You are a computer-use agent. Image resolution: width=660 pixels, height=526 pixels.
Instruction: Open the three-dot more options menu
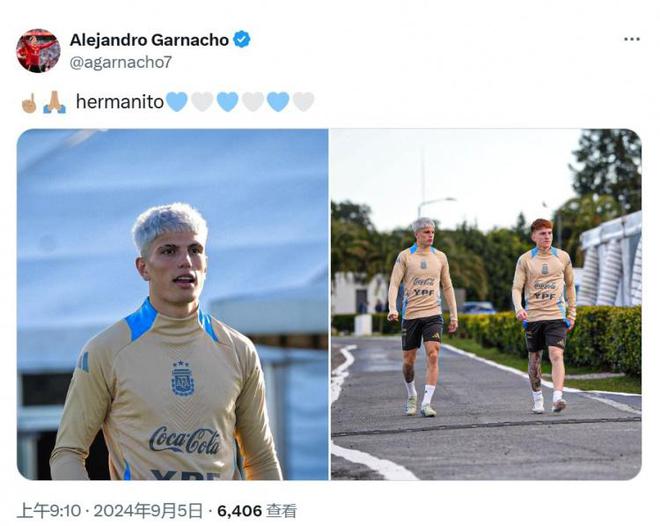tap(632, 39)
